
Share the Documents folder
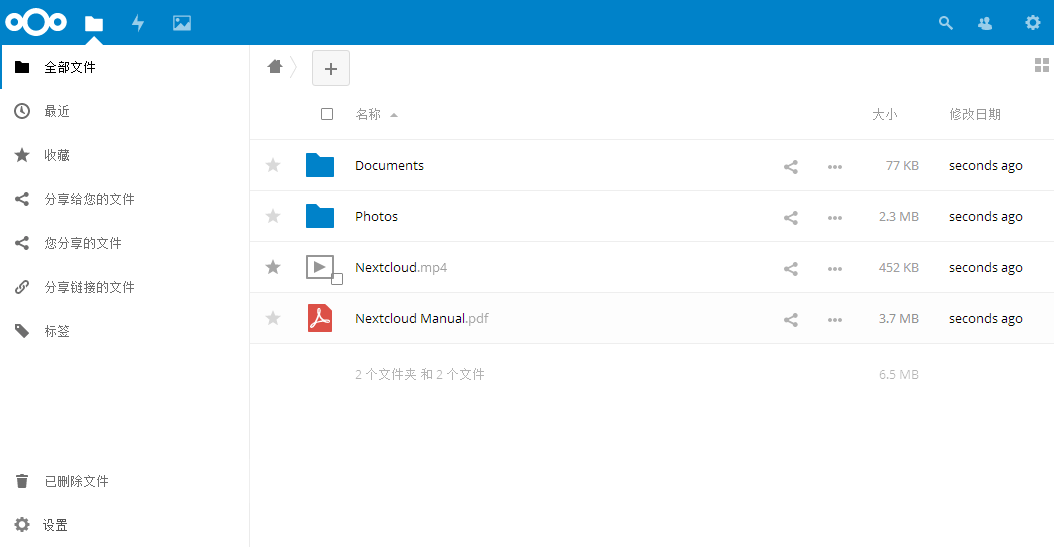pyautogui.click(x=790, y=167)
